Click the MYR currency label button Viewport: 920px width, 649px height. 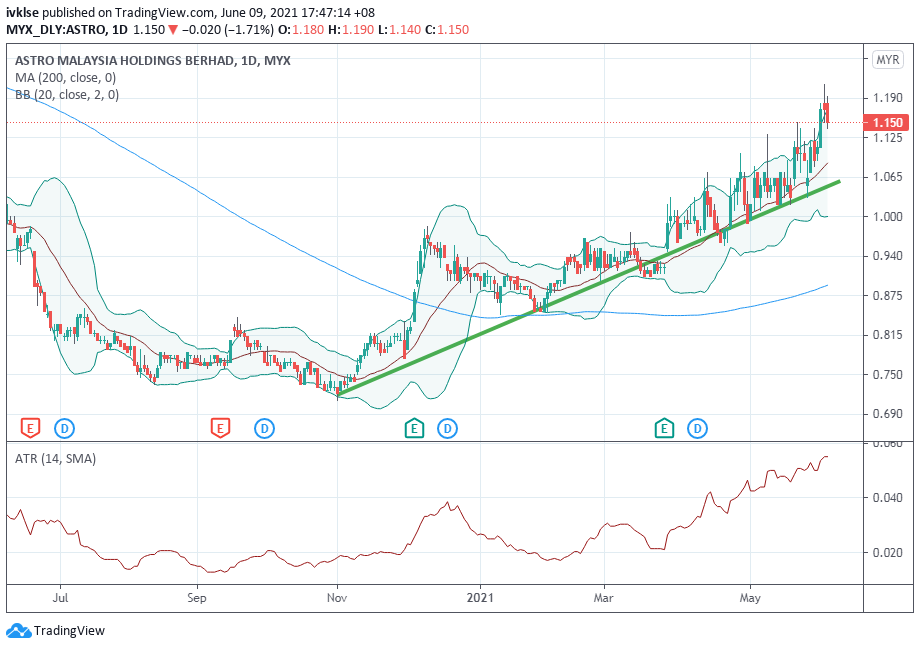pos(888,60)
